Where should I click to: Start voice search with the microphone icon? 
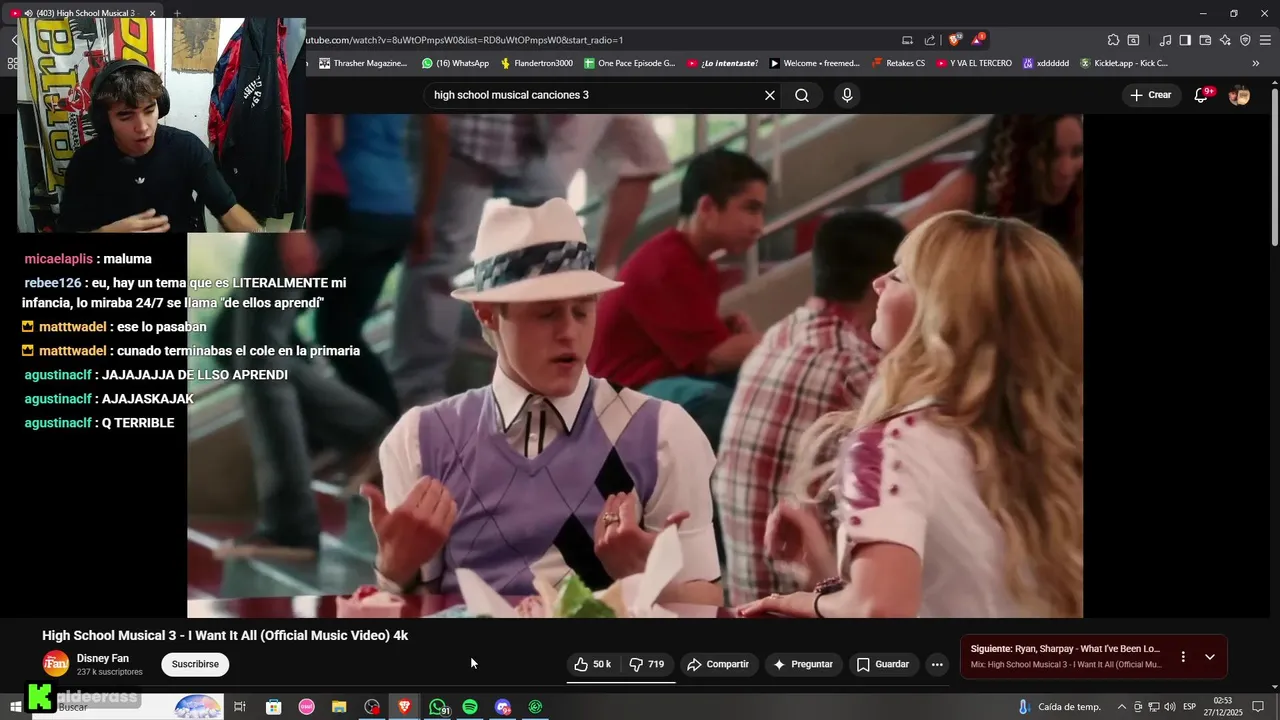tap(847, 95)
